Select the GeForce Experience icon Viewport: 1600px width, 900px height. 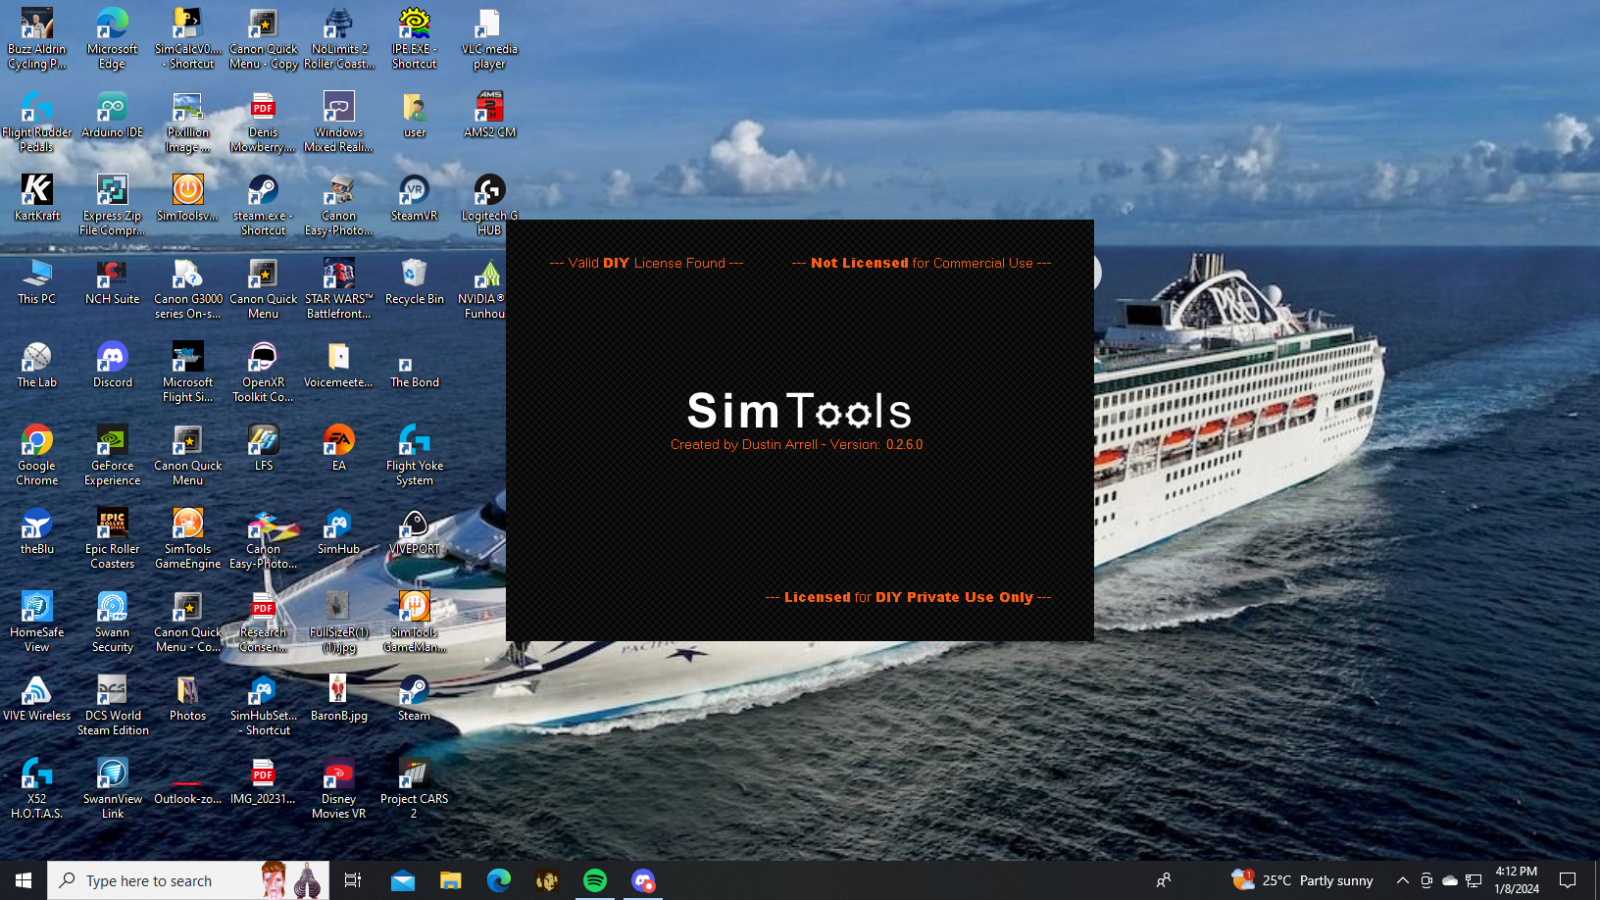112,455
